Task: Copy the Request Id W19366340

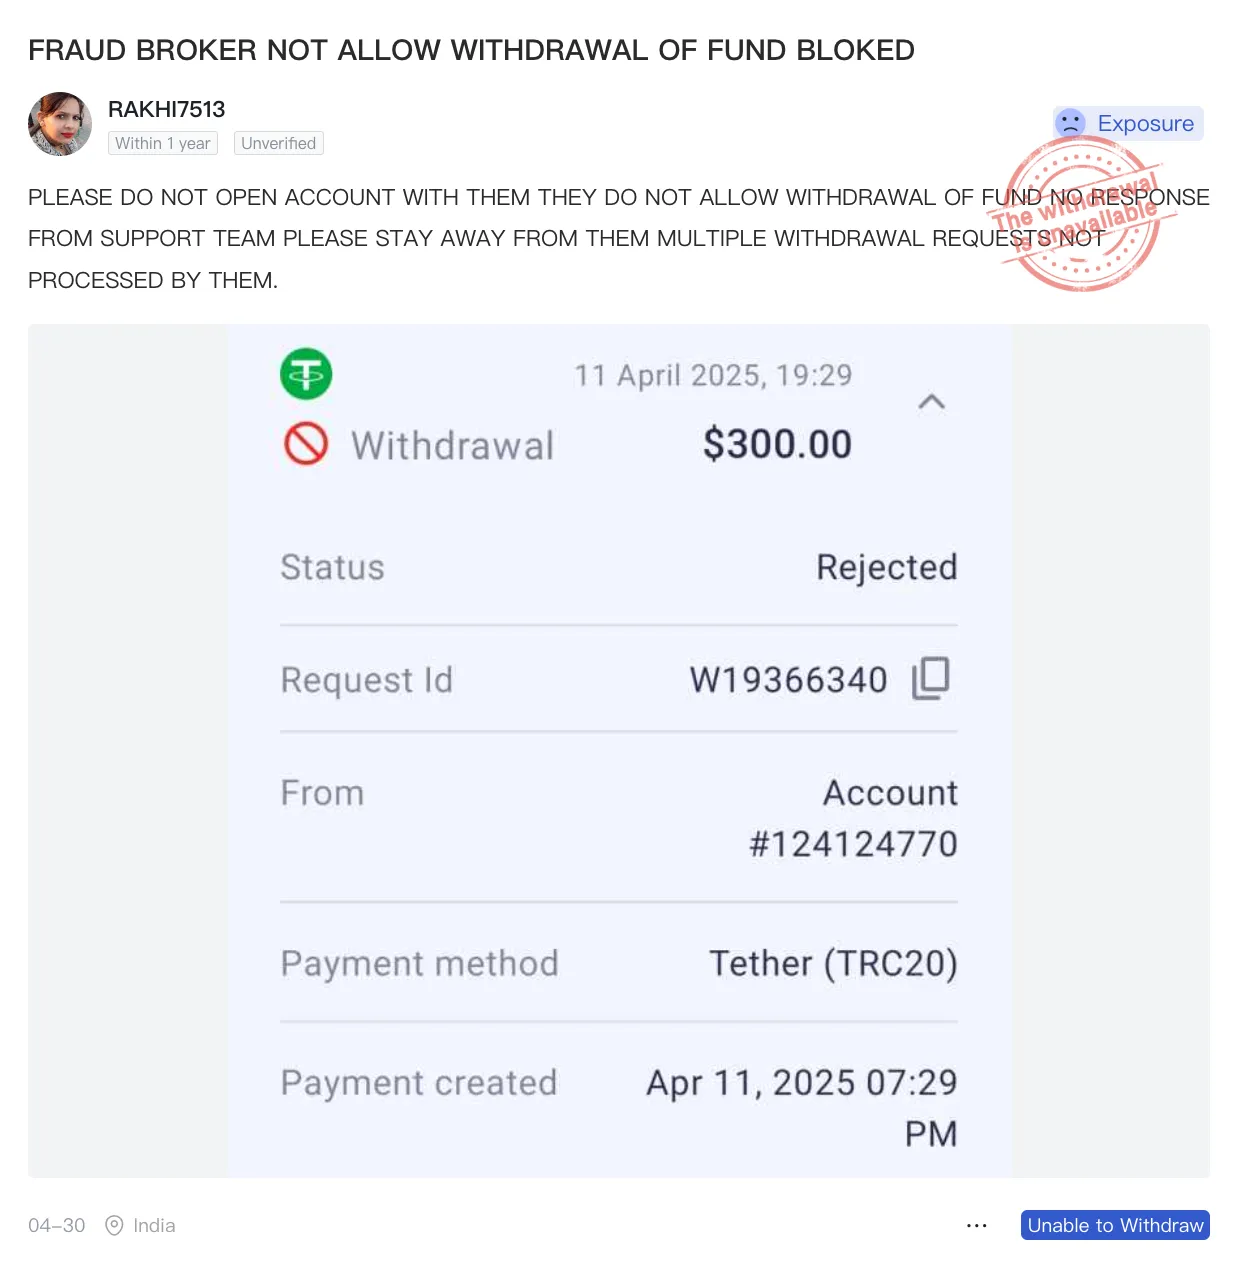Action: (930, 679)
